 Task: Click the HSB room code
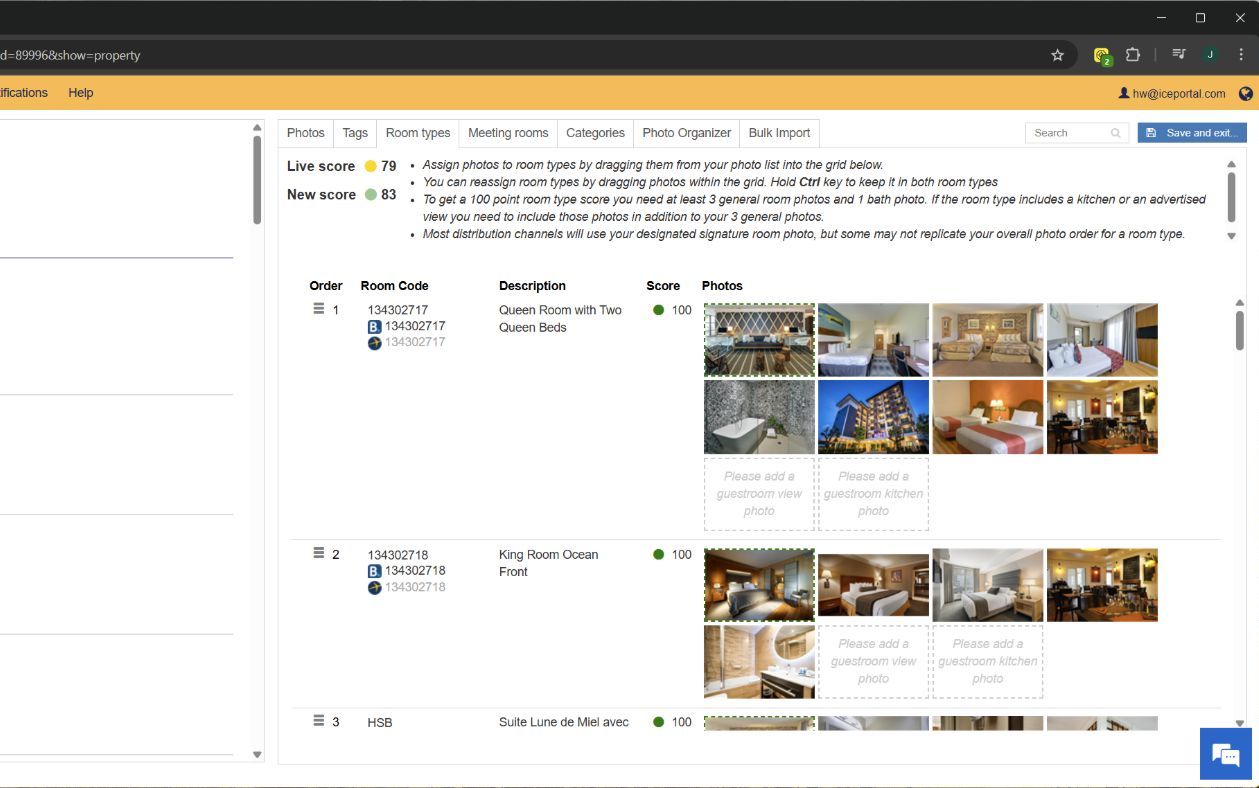[380, 722]
